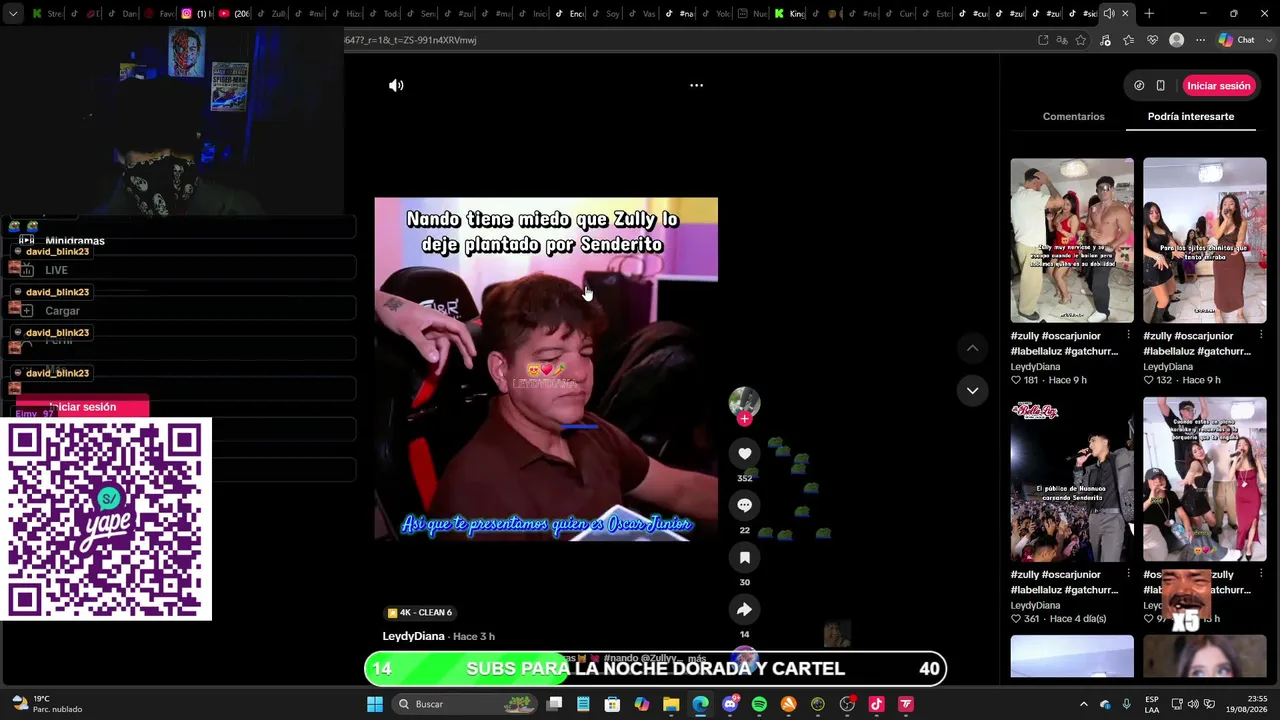Screen dimensions: 1280x720
Task: Open the browser tab search dropdown
Action: (13, 14)
